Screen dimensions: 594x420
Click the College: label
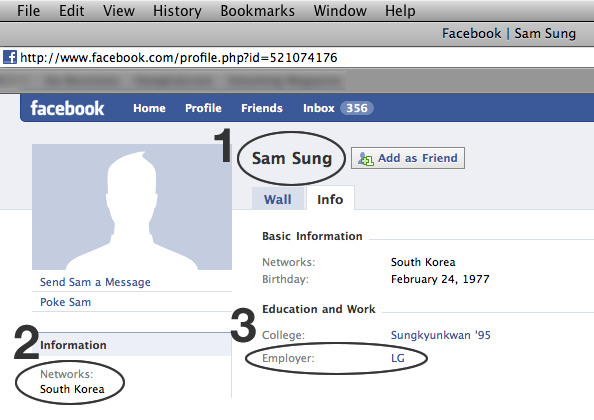tap(283, 335)
